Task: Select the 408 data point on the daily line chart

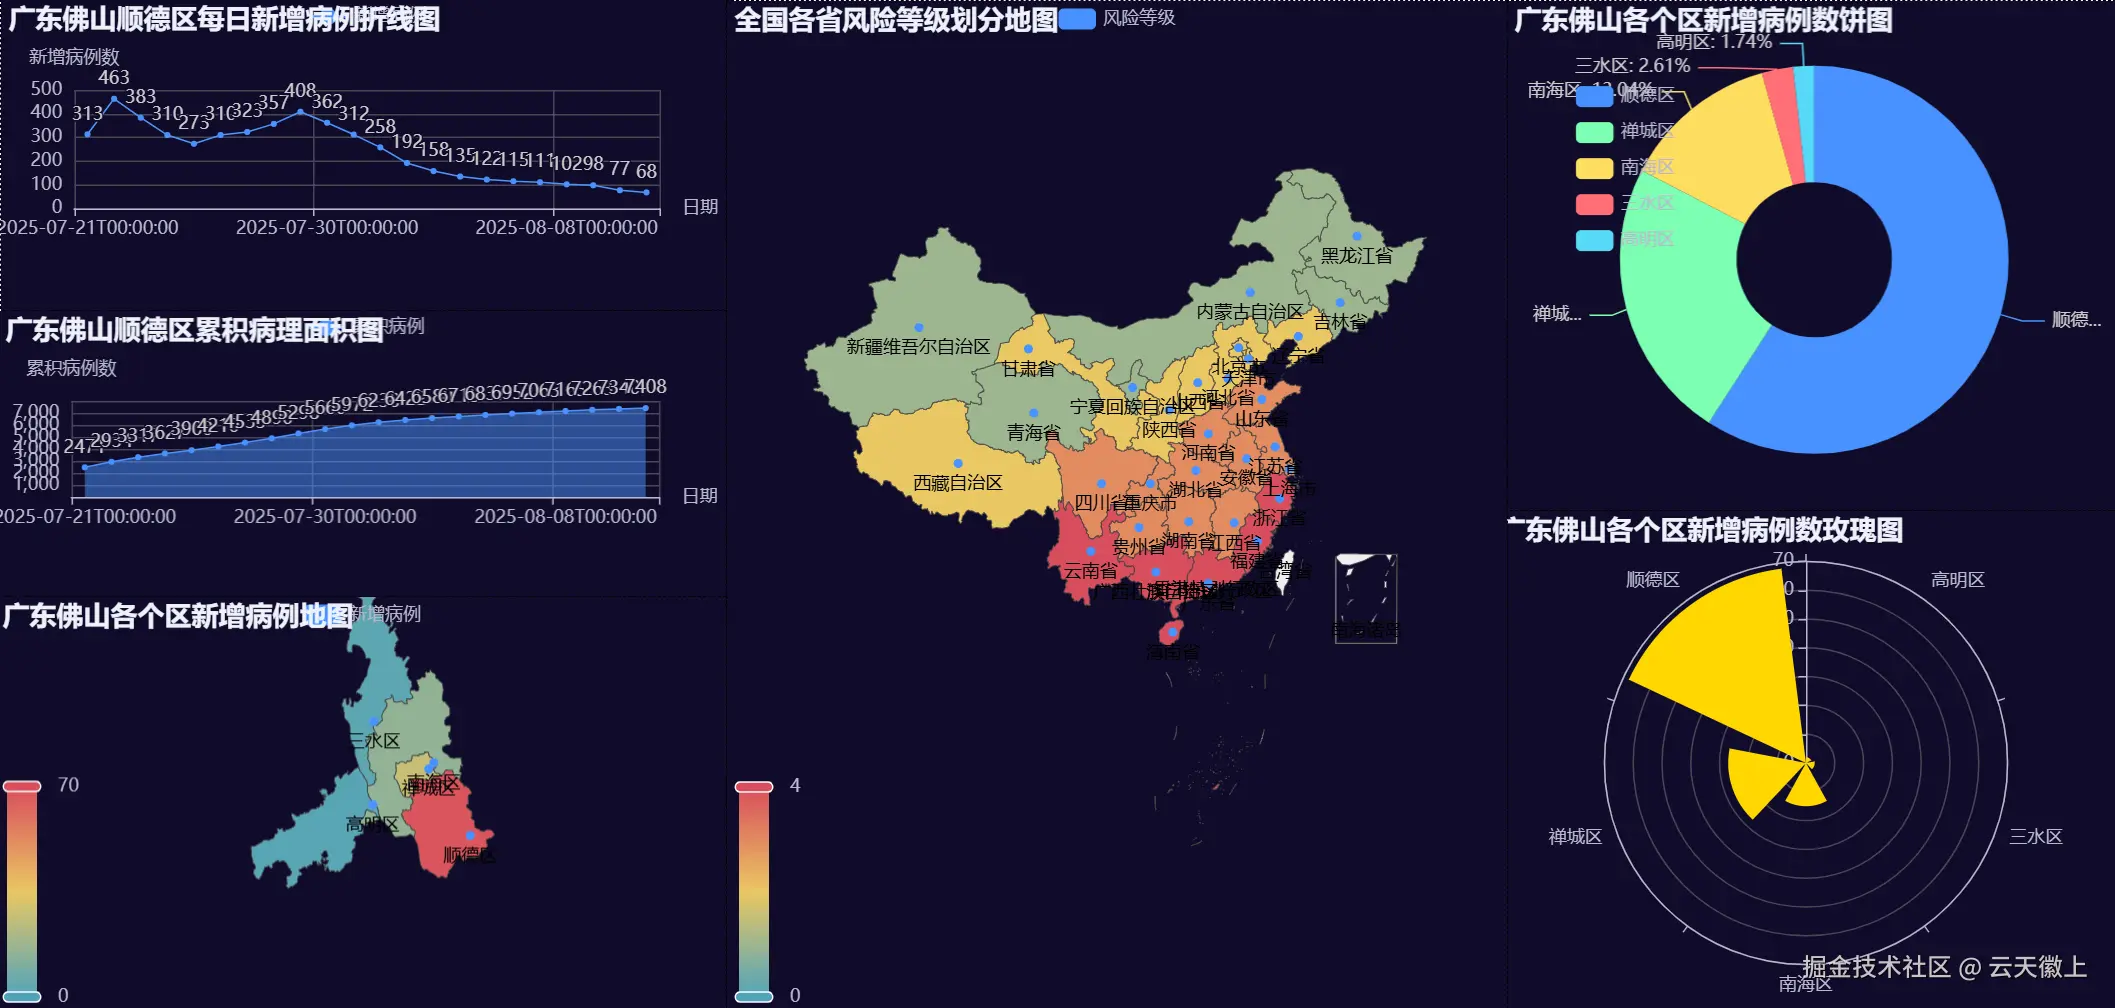Action: [300, 112]
